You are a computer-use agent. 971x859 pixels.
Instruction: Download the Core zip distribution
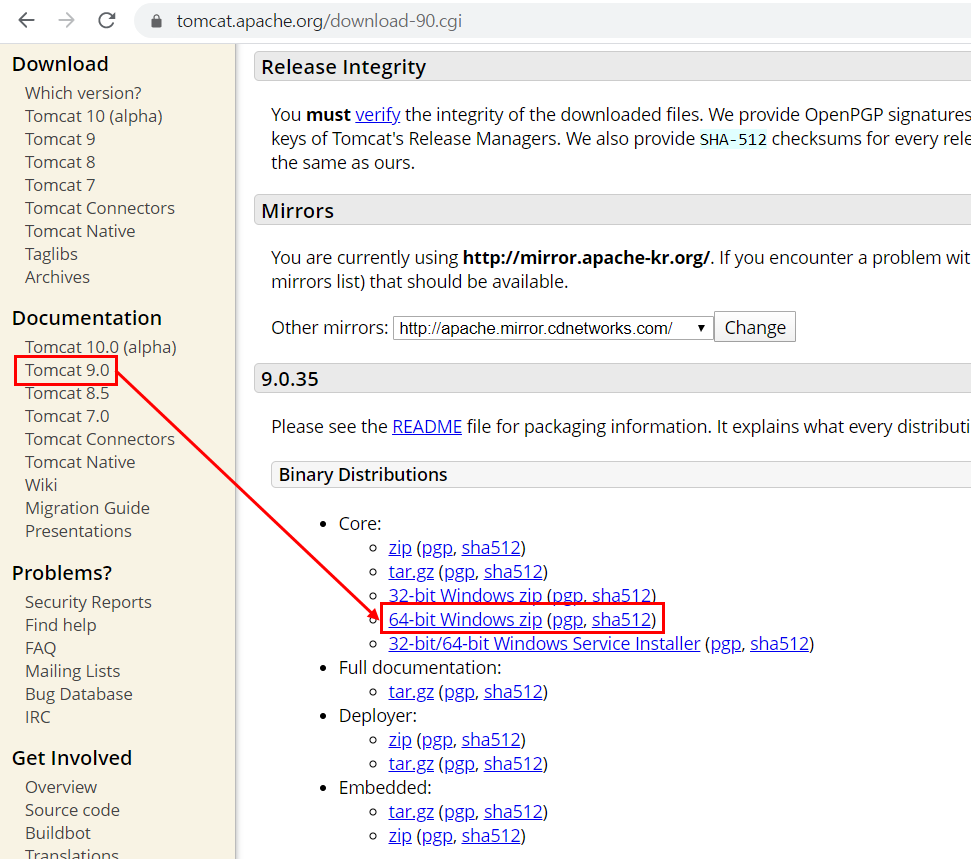pos(400,547)
